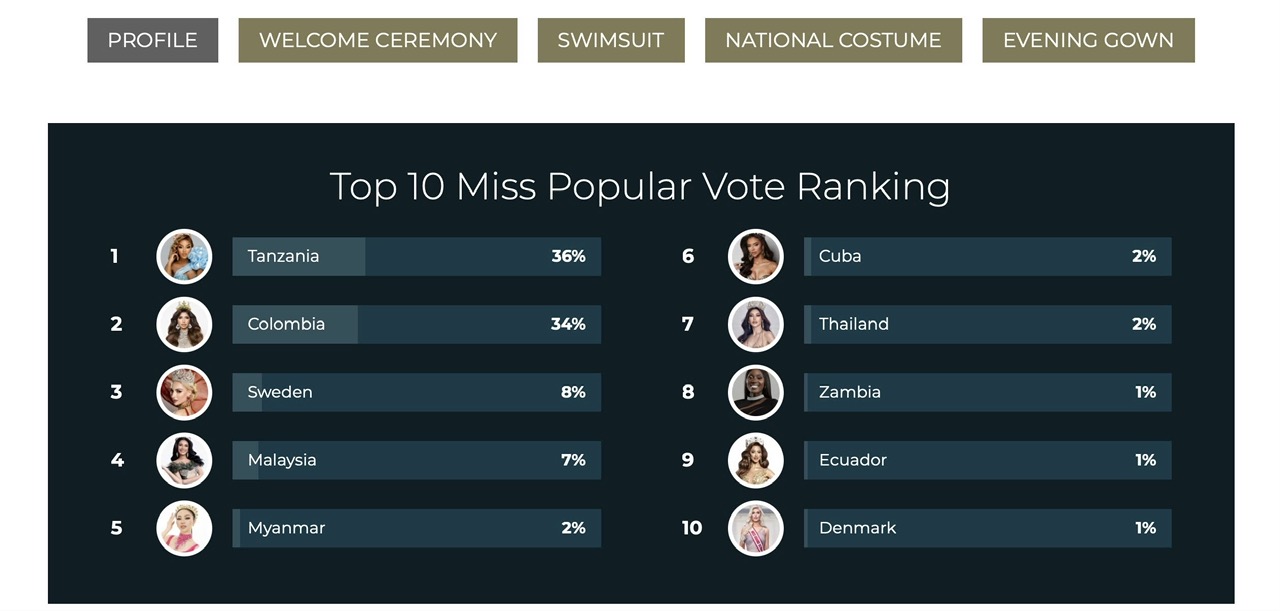The height and width of the screenshot is (611, 1280).
Task: Select the Swimsuit tab
Action: [610, 41]
